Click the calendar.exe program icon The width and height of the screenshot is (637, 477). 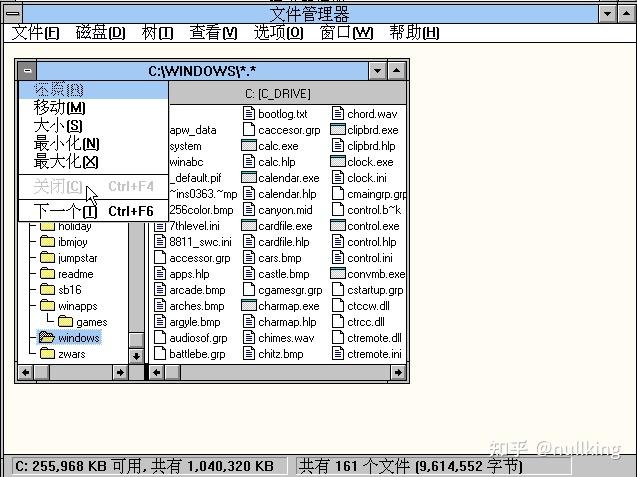click(x=249, y=178)
